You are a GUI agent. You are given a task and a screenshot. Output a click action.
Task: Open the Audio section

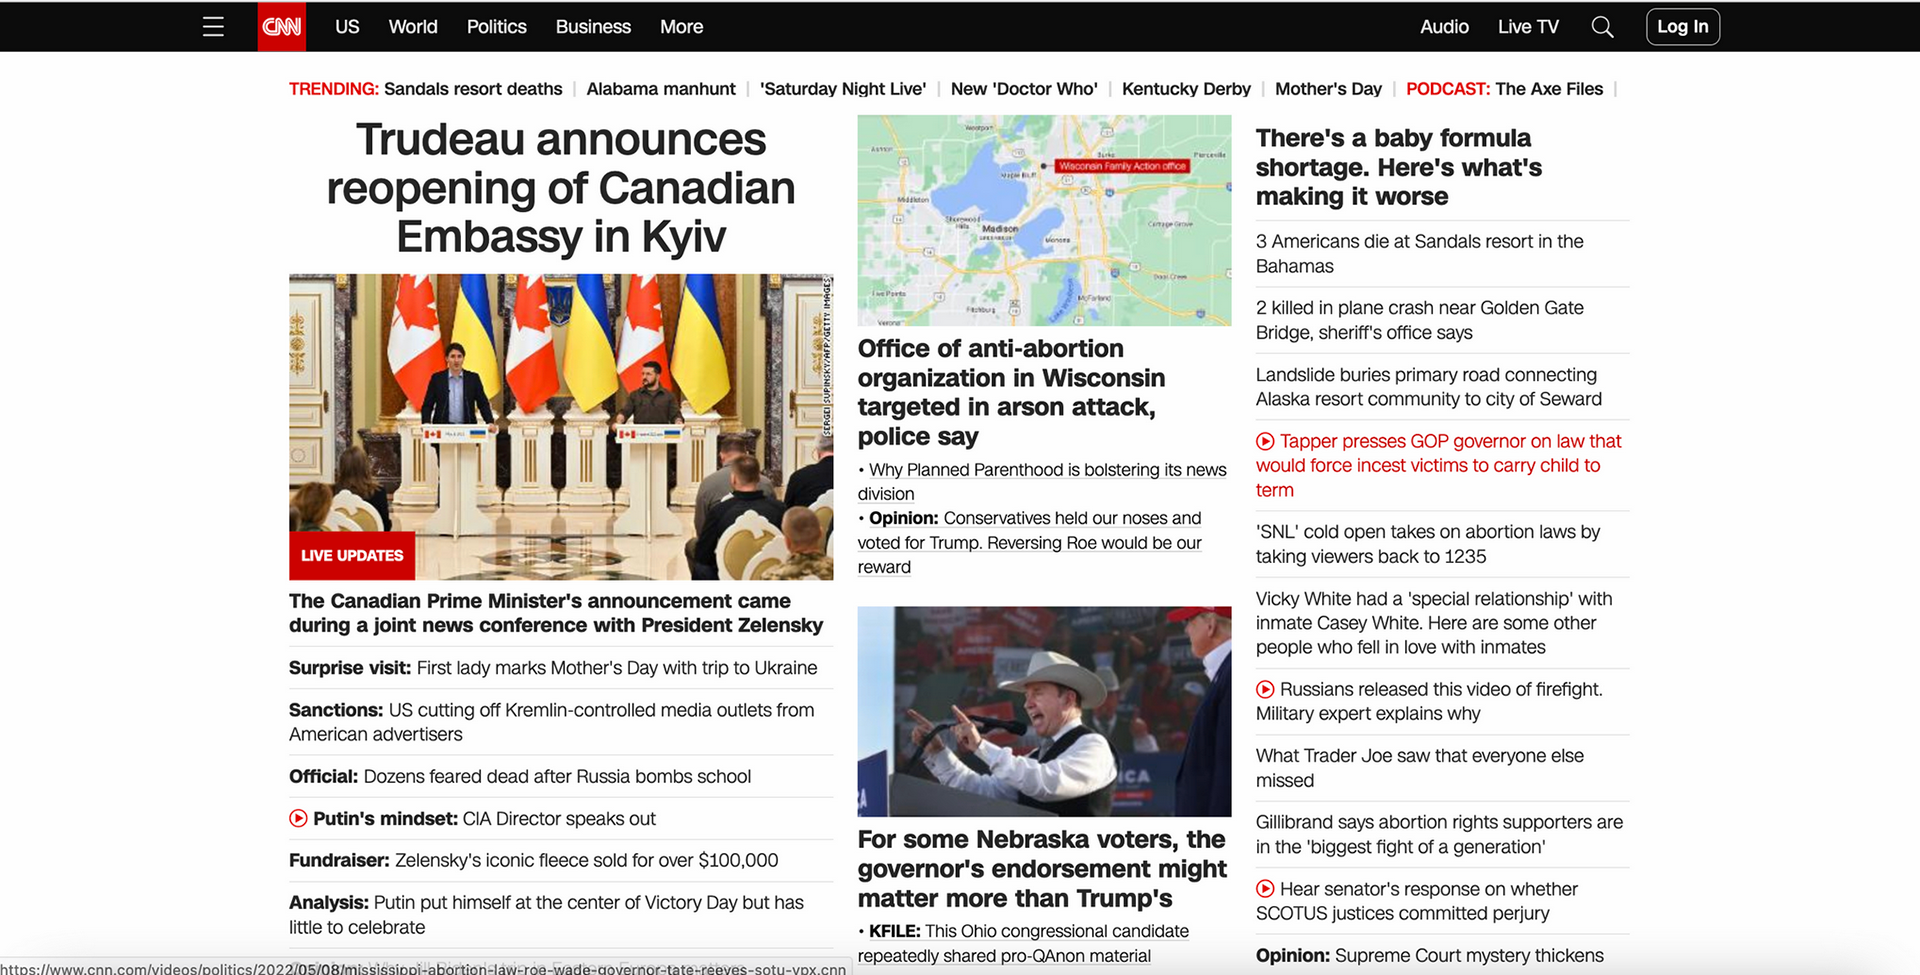tap(1444, 27)
